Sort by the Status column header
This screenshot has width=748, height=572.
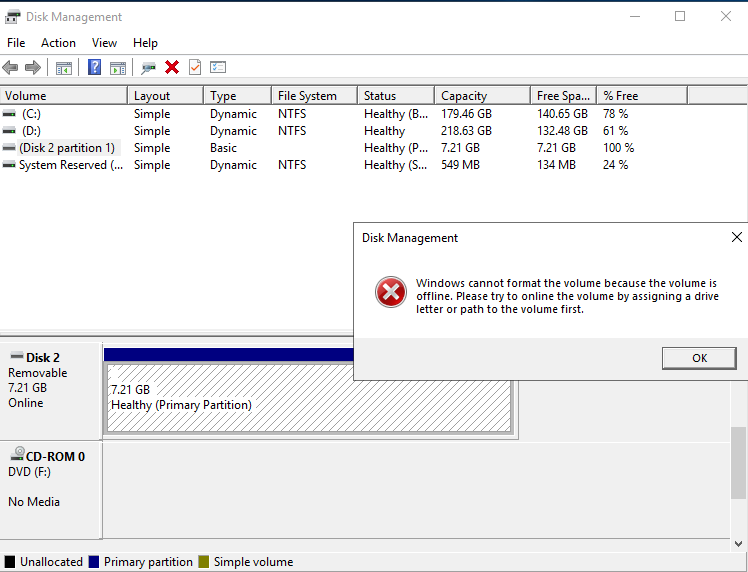coord(396,95)
